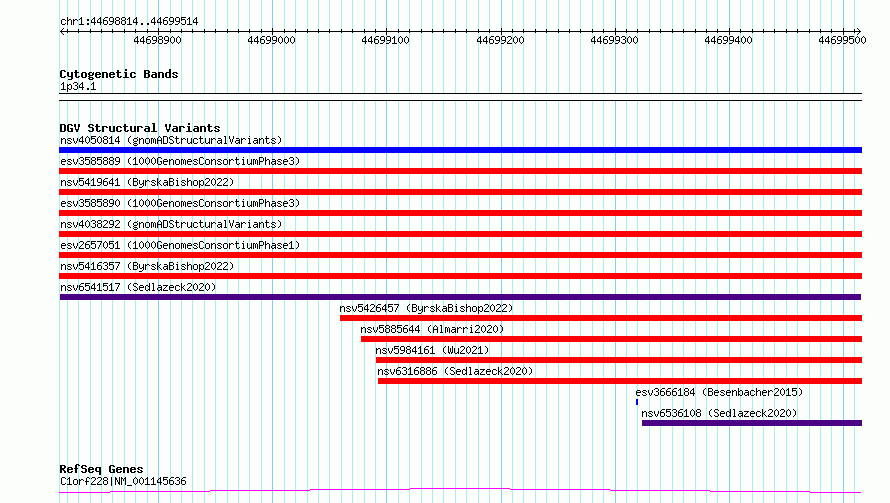The image size is (890, 503).
Task: Open the esv3585889 1000GenomesConsortiumPhase3 label
Action: click(x=180, y=161)
